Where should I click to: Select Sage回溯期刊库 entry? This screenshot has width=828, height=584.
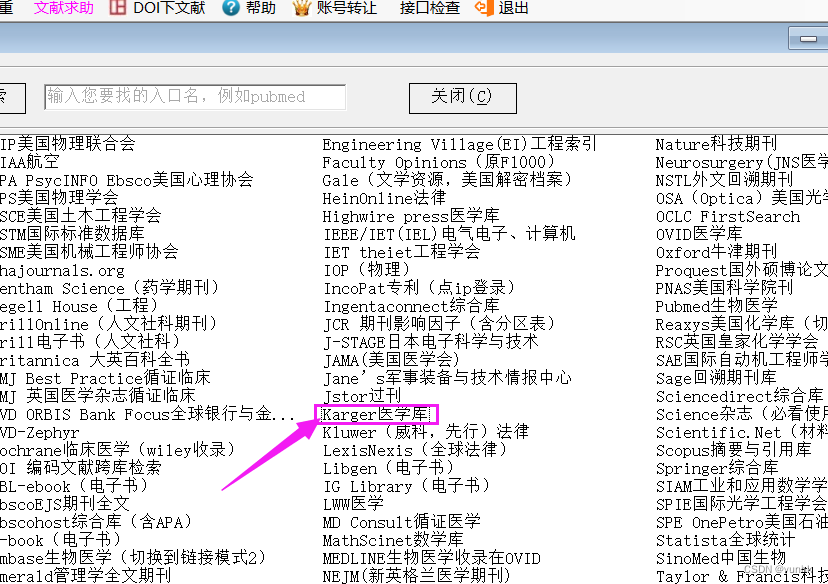[x=716, y=378]
